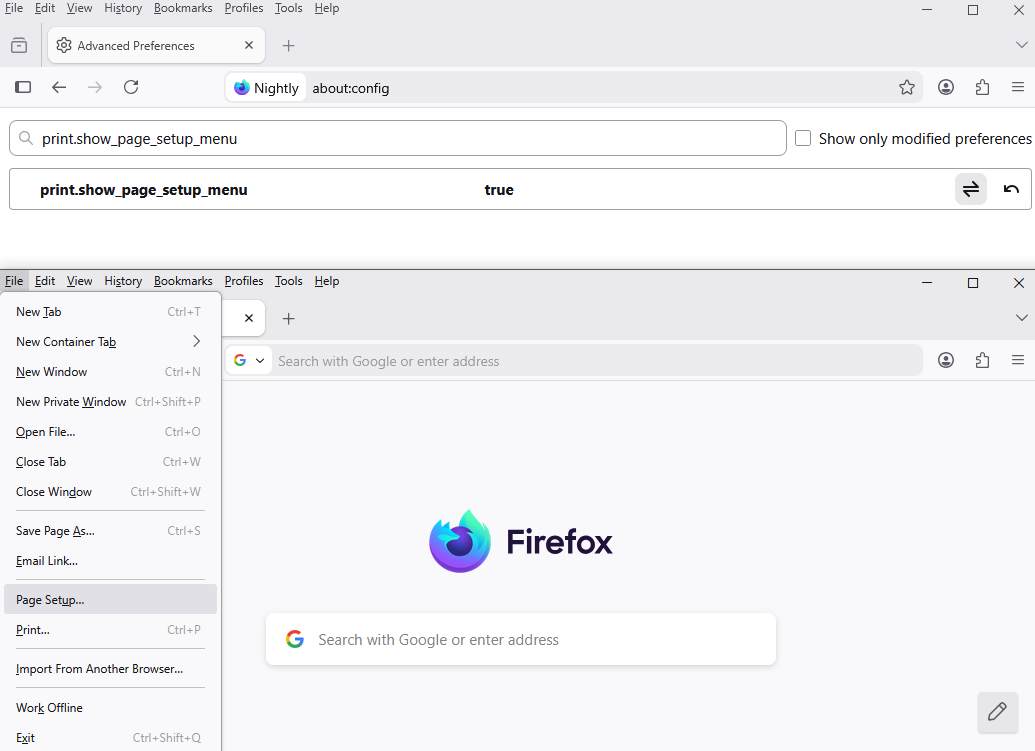
Task: Open new tab plus in top window
Action: (288, 46)
